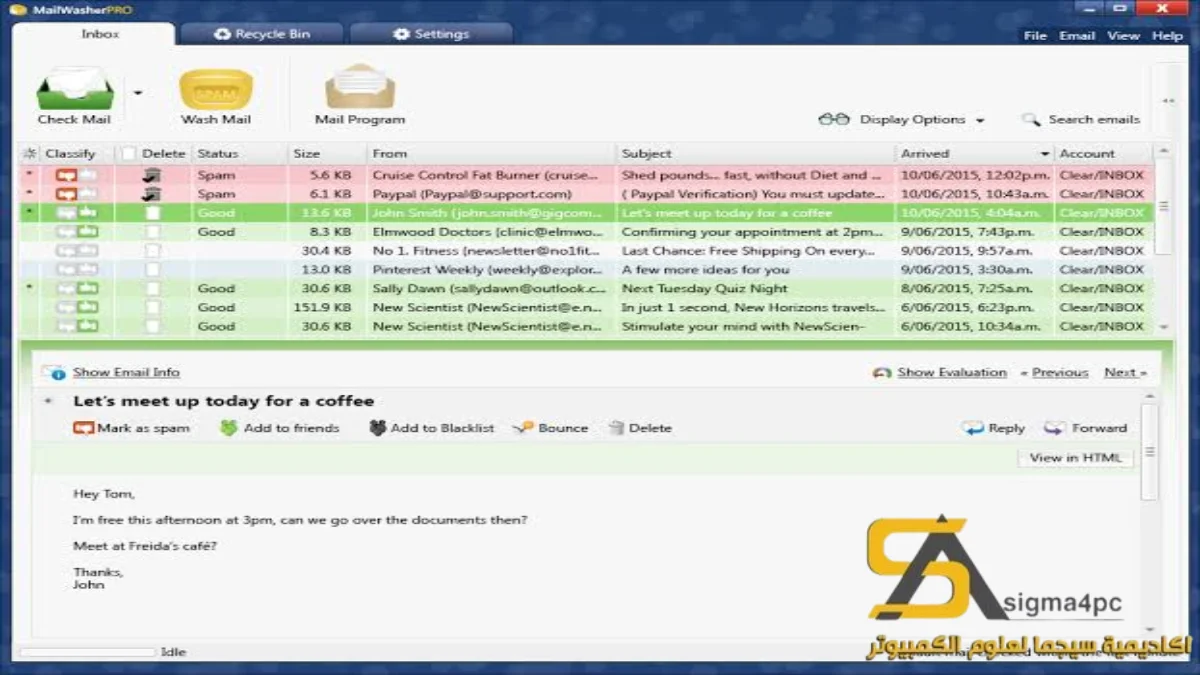1200x675 pixels.
Task: Open the Settings tab
Action: pos(431,34)
